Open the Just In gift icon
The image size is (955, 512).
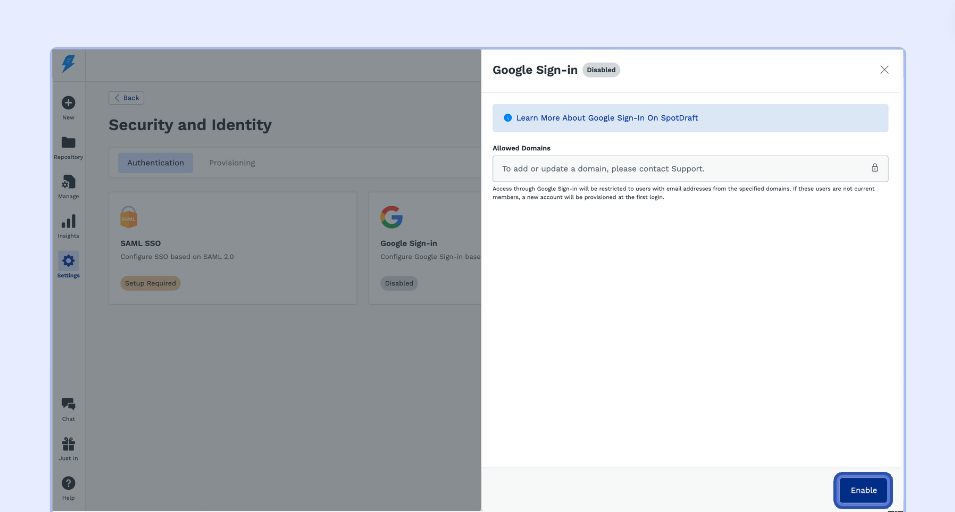coord(68,444)
